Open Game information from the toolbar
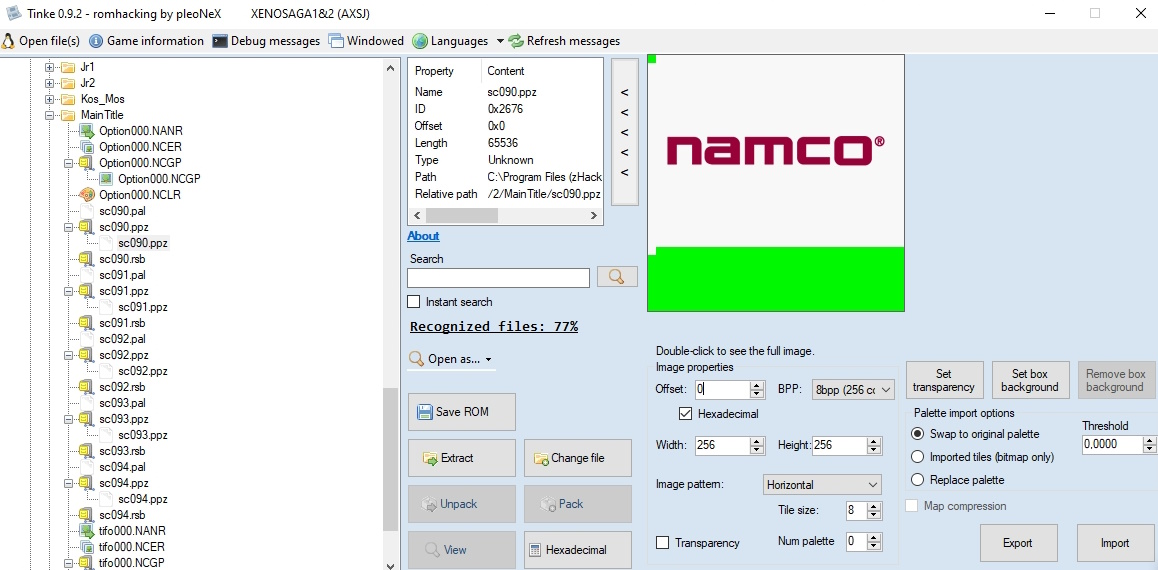Screen dimensions: 1158x570 click(146, 41)
